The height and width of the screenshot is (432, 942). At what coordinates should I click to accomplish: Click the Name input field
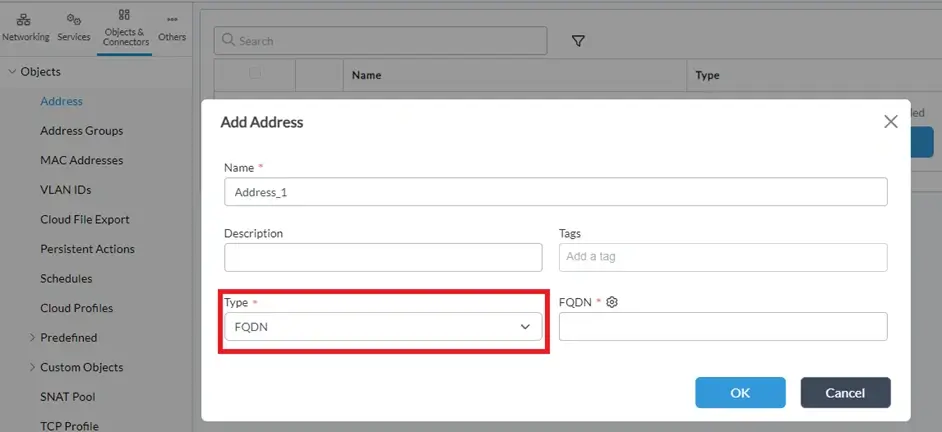tap(555, 192)
